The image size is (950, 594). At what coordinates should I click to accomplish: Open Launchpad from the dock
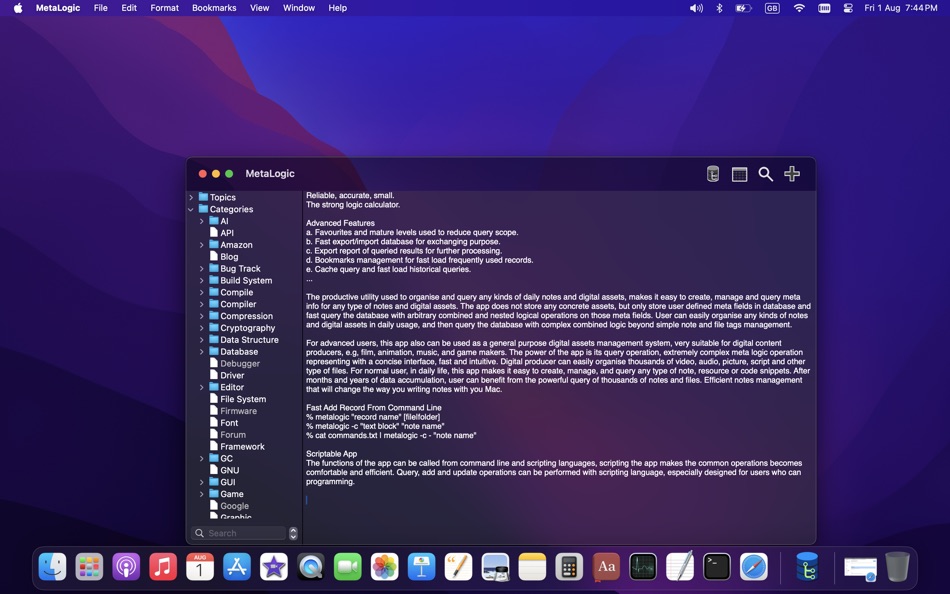click(89, 567)
